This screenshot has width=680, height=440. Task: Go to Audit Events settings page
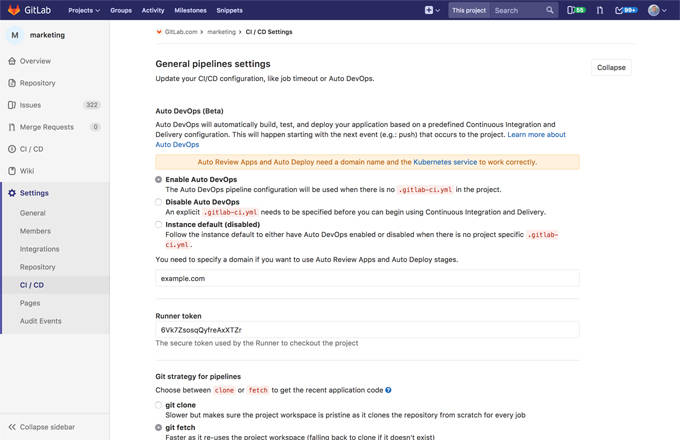(x=40, y=321)
